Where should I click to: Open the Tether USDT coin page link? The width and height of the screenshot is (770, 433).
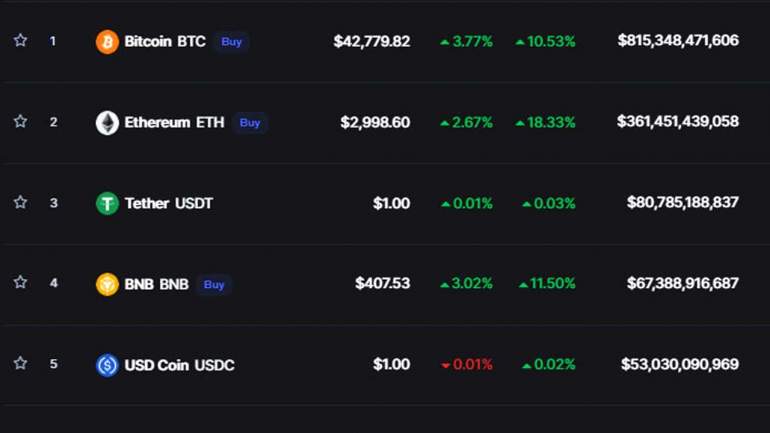(x=168, y=203)
